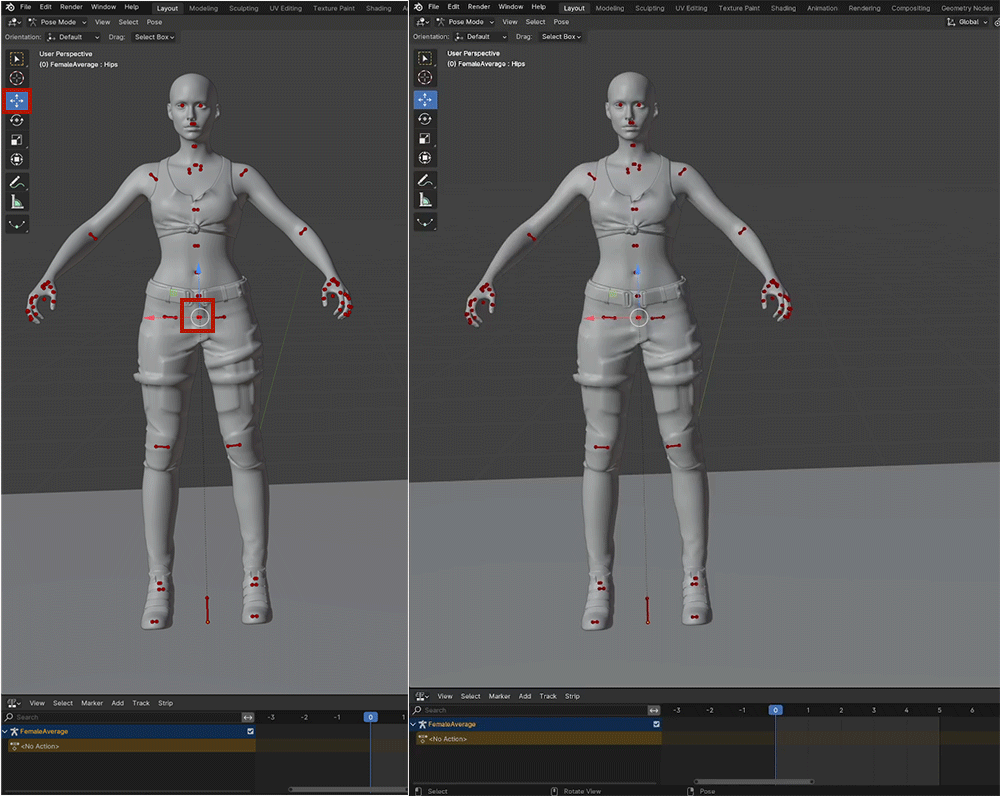This screenshot has height=796, width=1000.
Task: Select the red-outlined Move tool in left viewport
Action: point(17,100)
